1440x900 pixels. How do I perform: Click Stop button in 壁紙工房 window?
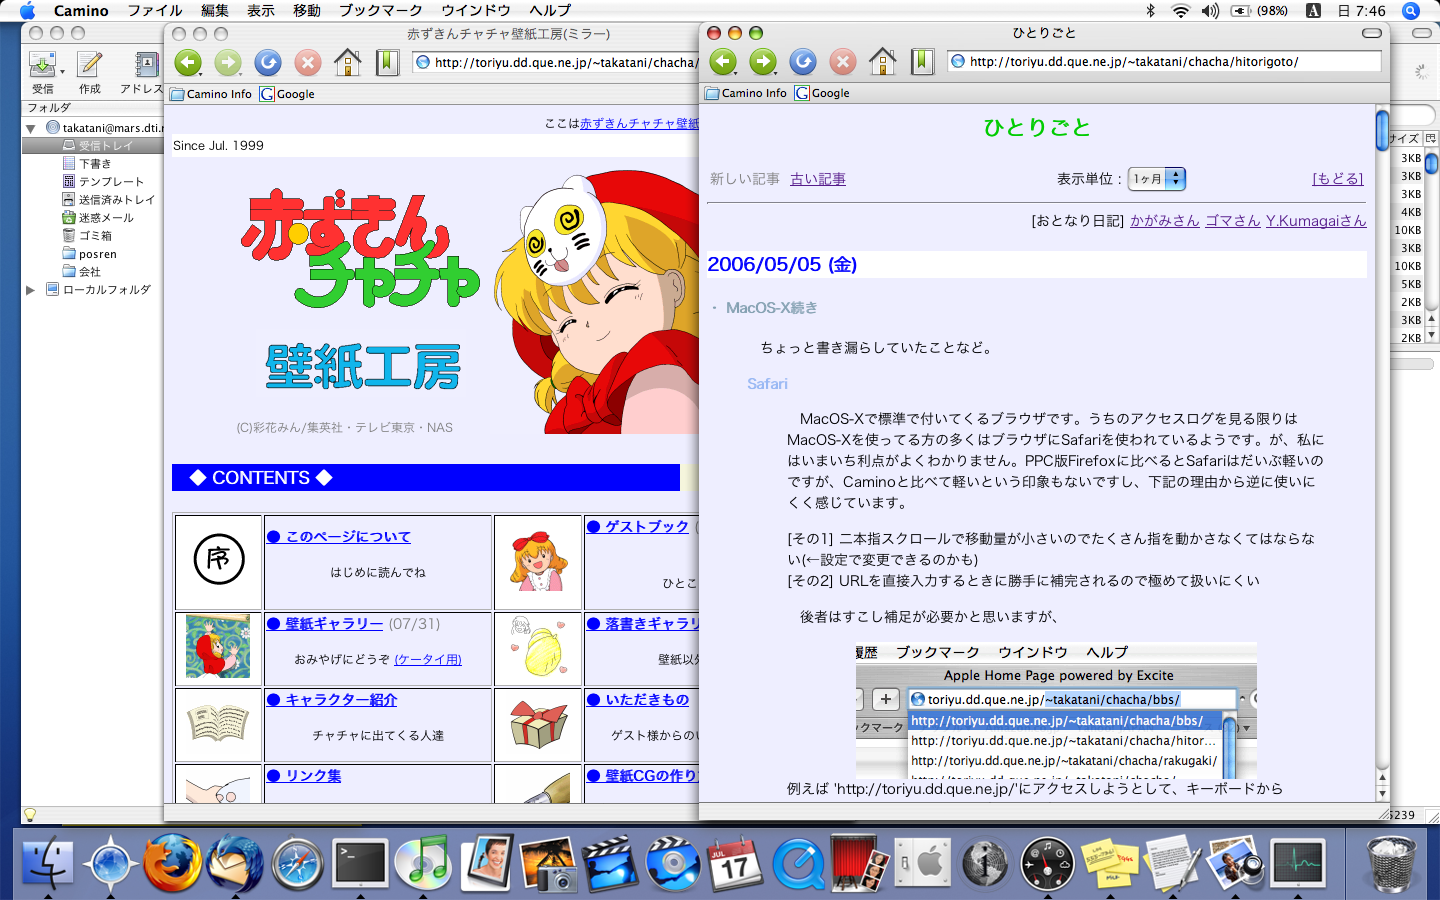coord(308,63)
